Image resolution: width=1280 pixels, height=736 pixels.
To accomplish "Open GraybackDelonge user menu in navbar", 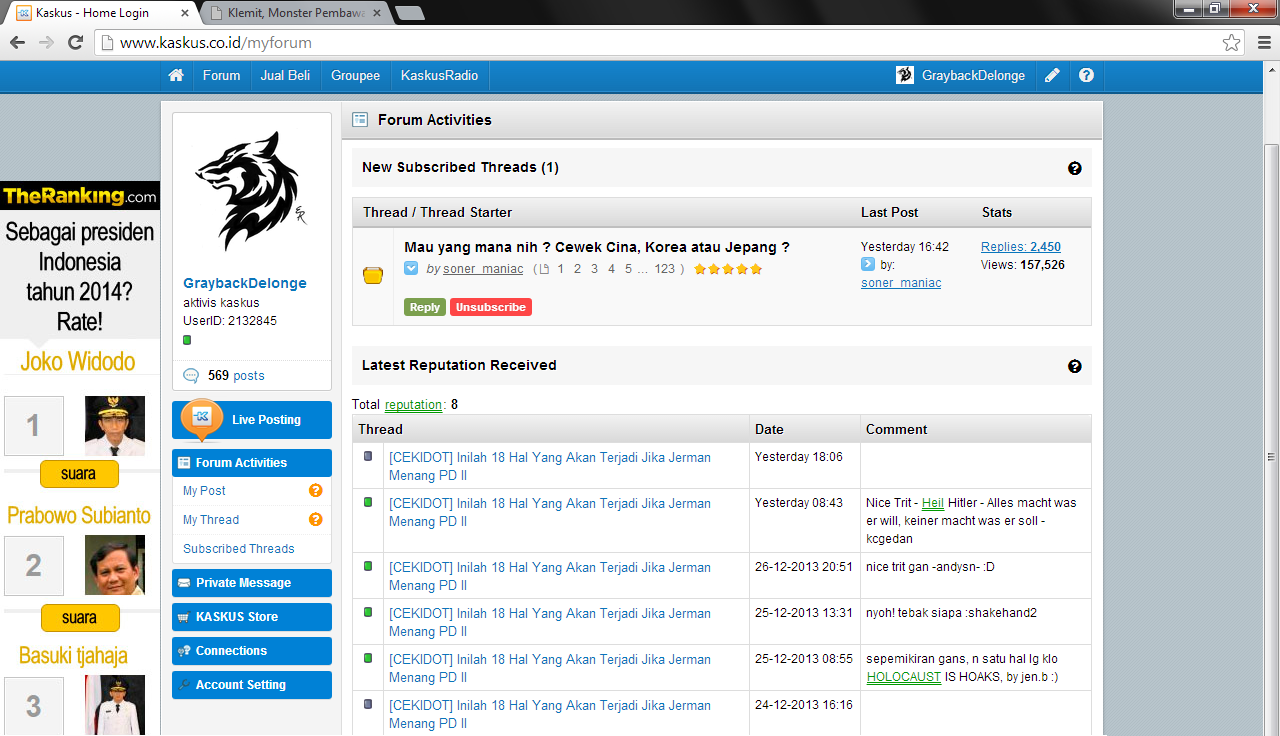I will coord(973,75).
